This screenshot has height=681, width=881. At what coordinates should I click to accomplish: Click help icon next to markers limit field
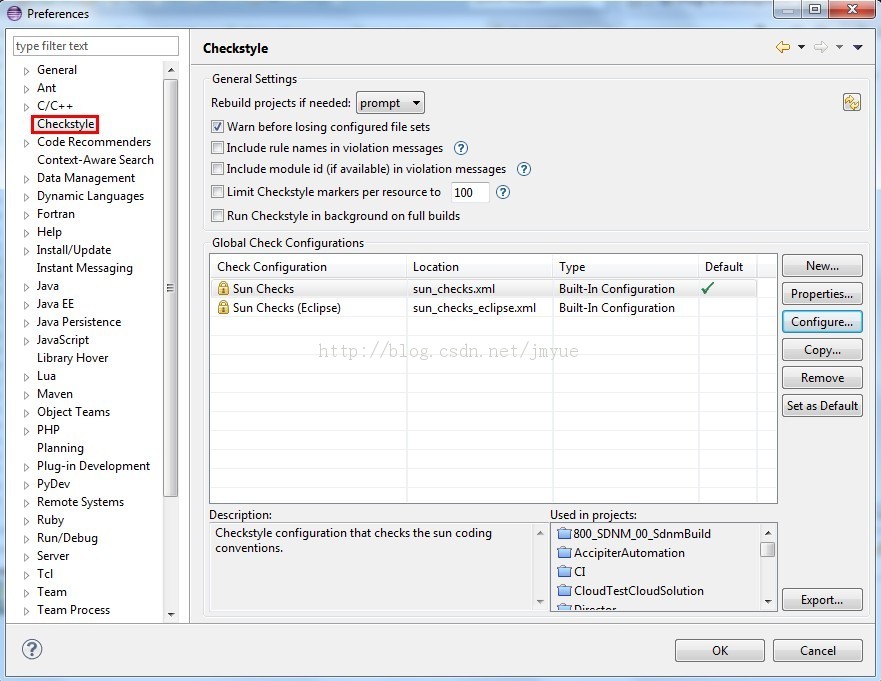pyautogui.click(x=503, y=192)
